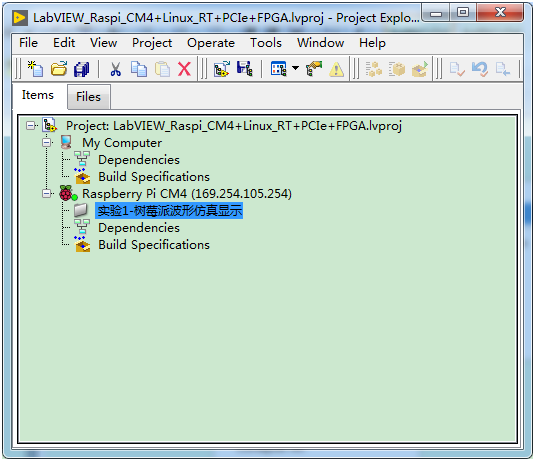Open the Edit menu
The height and width of the screenshot is (461, 535).
pos(64,43)
